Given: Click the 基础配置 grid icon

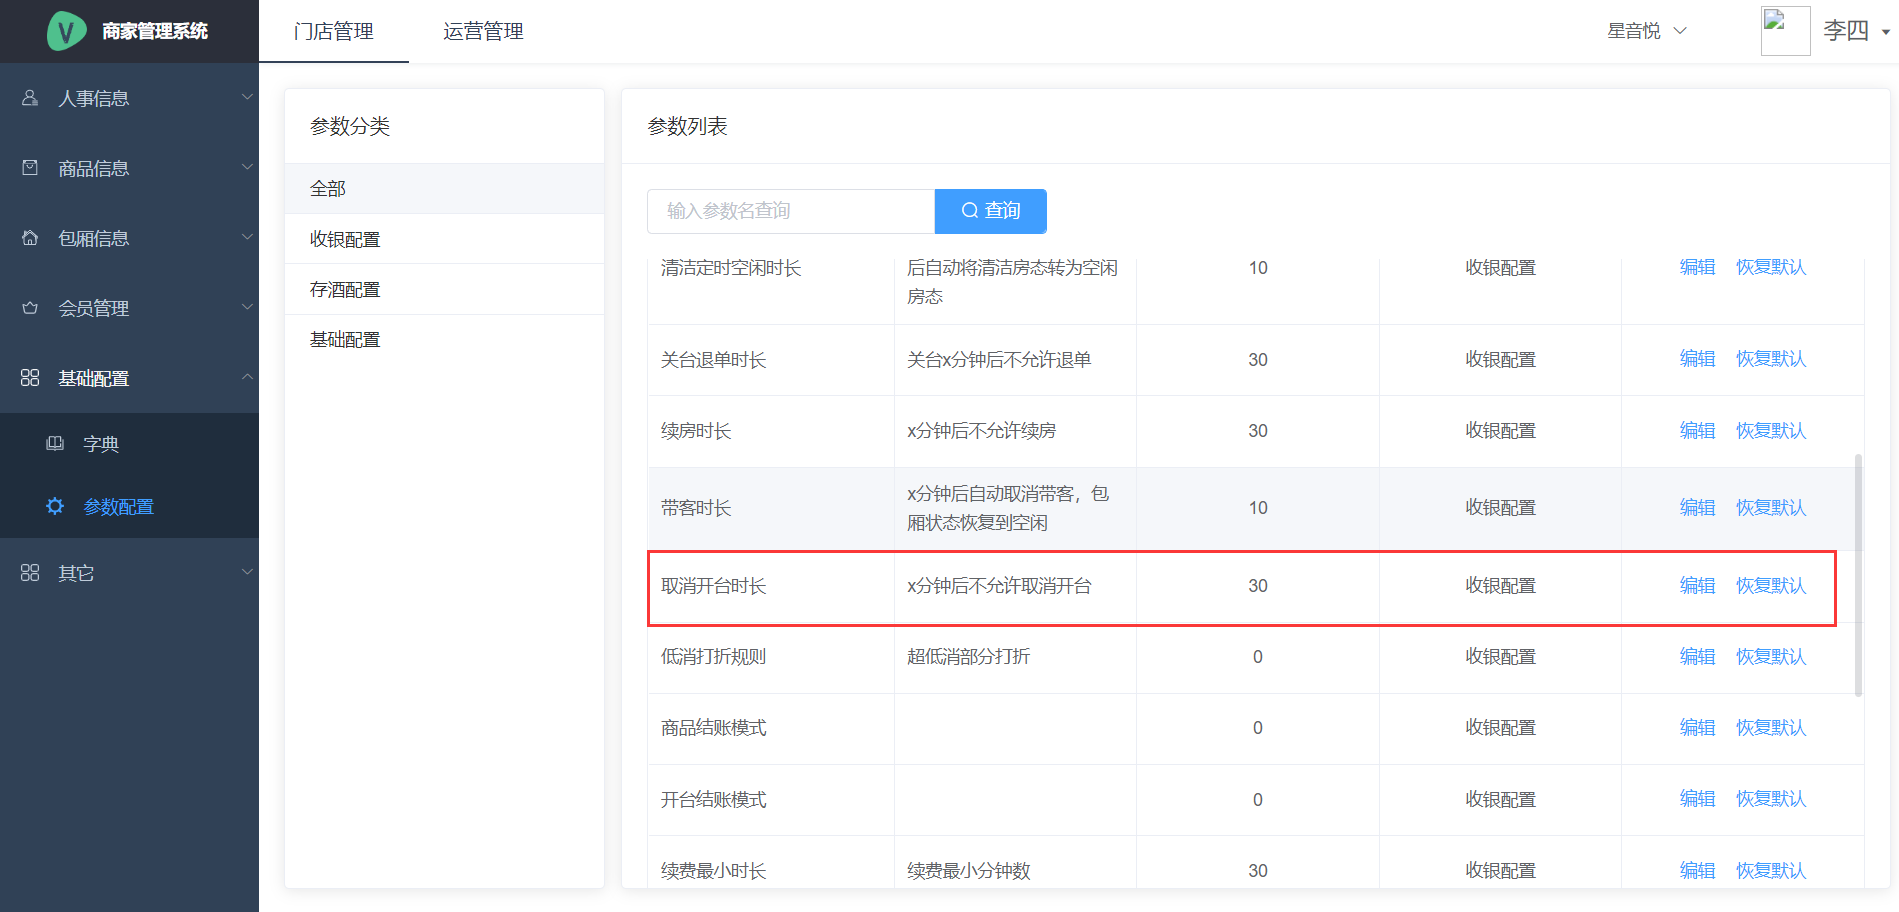Looking at the screenshot, I should pyautogui.click(x=30, y=378).
